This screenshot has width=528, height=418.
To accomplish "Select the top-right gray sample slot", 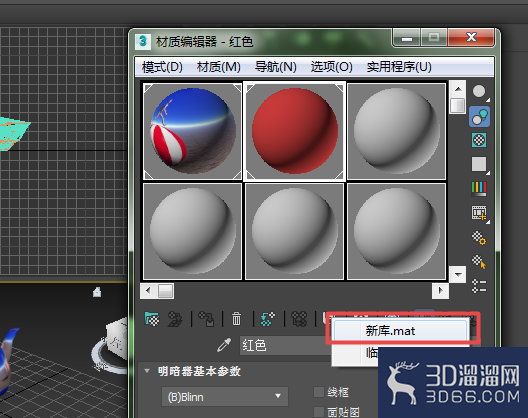I will click(x=396, y=131).
